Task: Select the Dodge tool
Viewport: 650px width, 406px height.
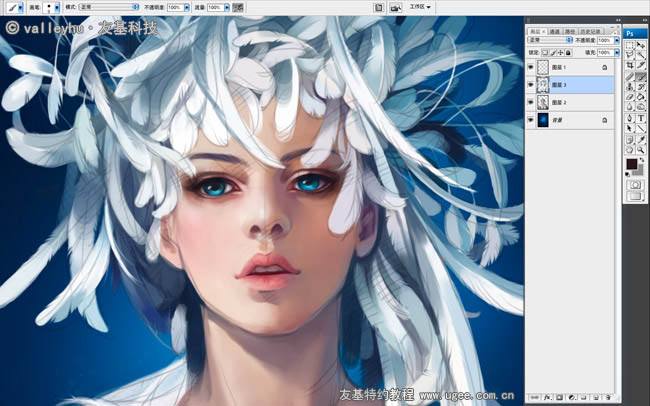Action: point(641,107)
